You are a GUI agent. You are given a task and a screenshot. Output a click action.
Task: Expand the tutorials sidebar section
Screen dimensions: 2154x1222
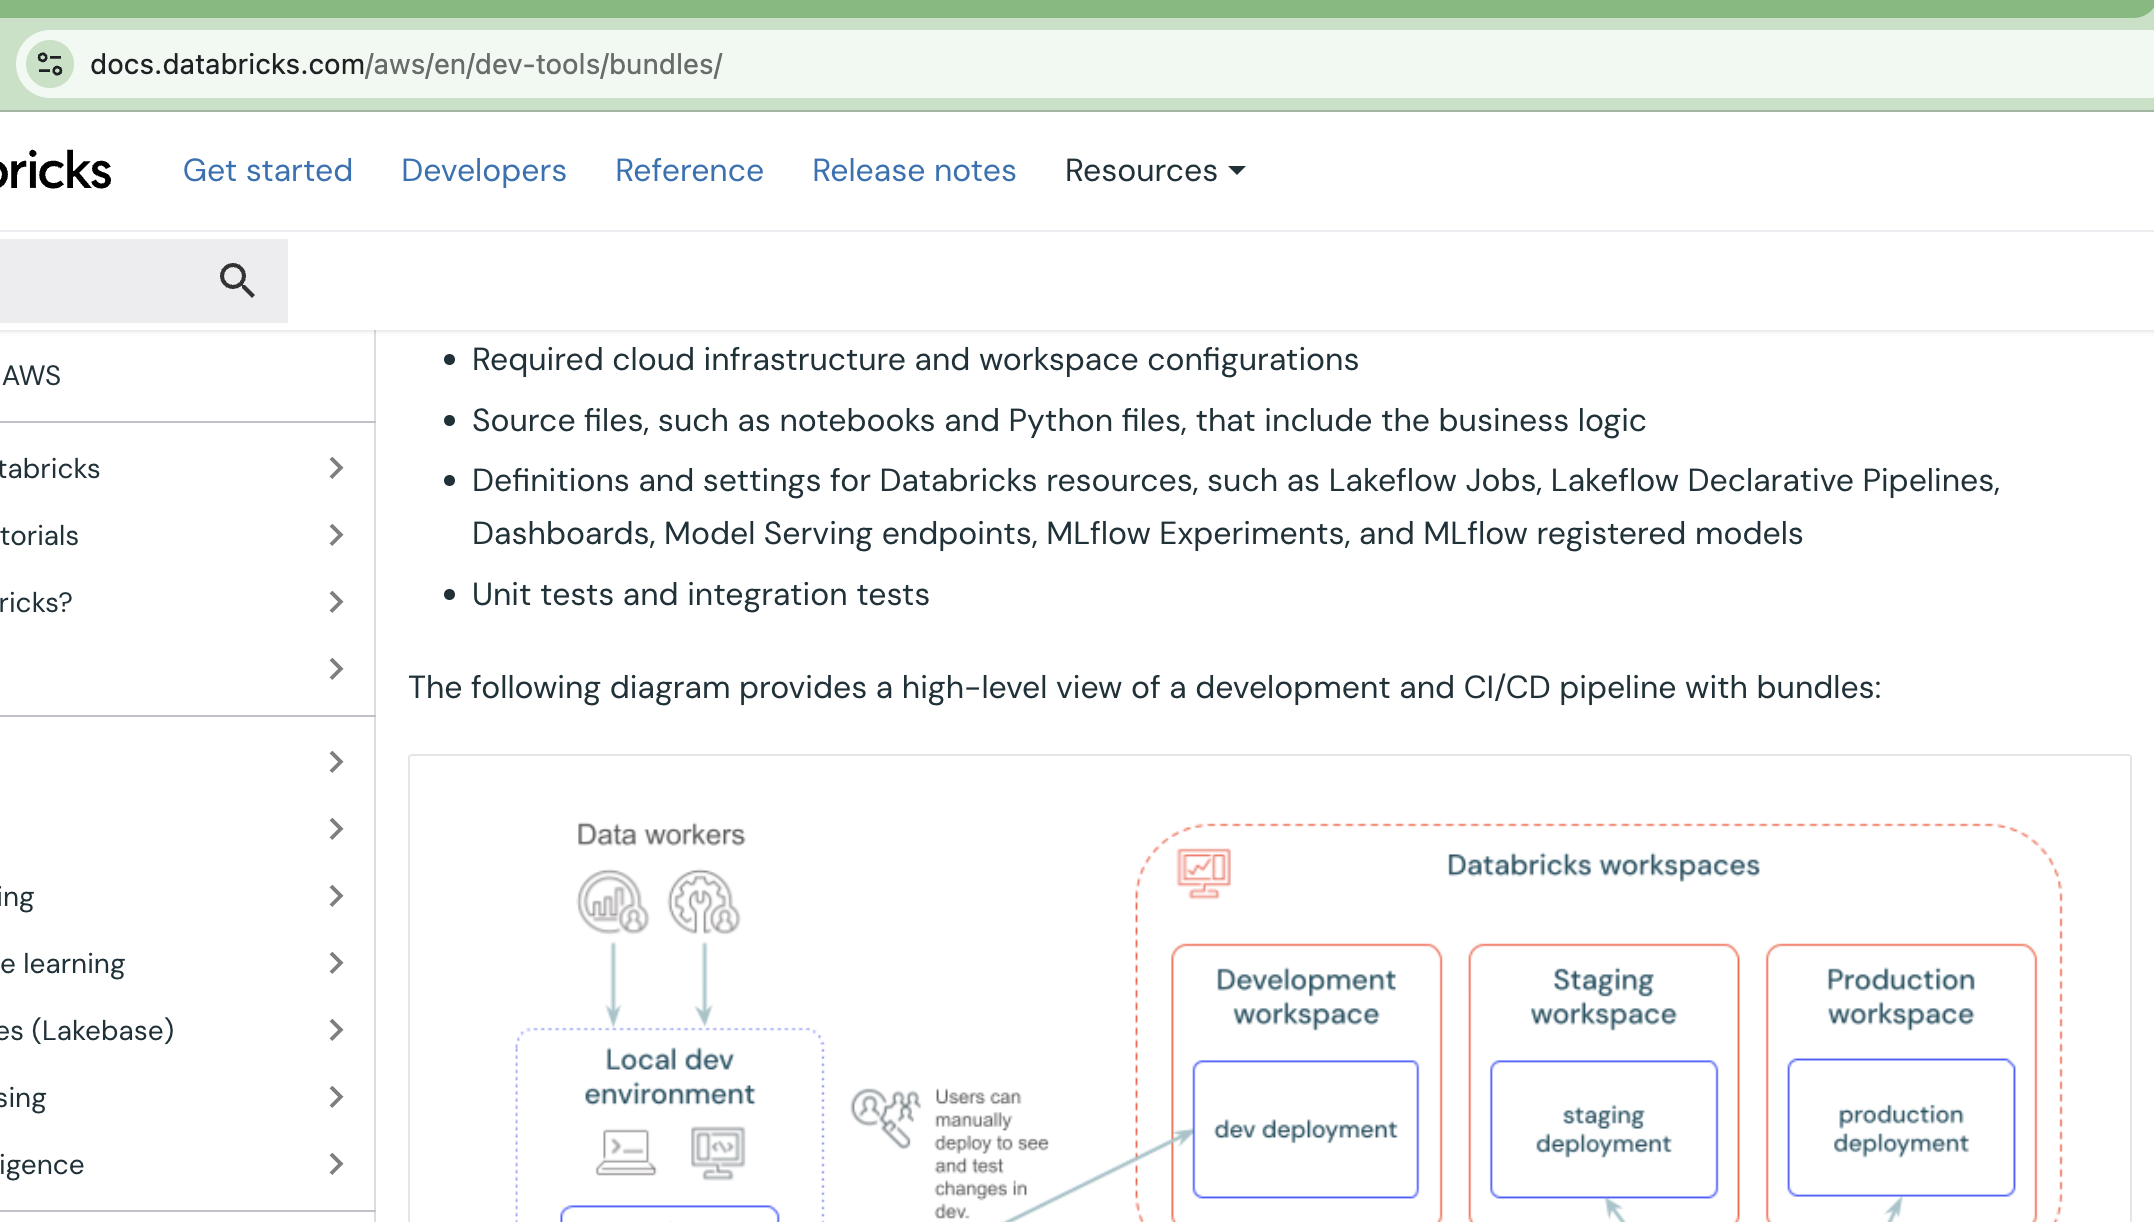click(335, 535)
